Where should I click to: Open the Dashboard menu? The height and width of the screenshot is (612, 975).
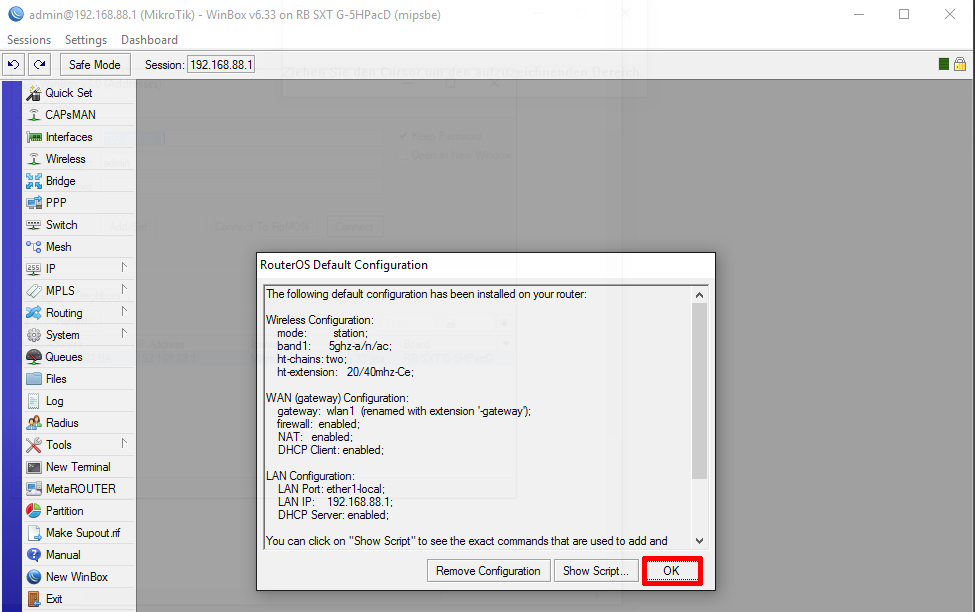149,40
